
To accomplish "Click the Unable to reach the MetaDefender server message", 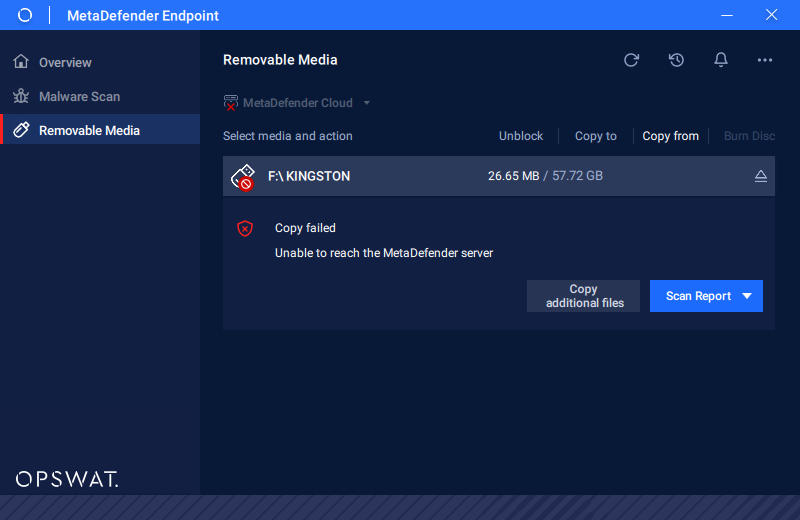I will pyautogui.click(x=384, y=253).
